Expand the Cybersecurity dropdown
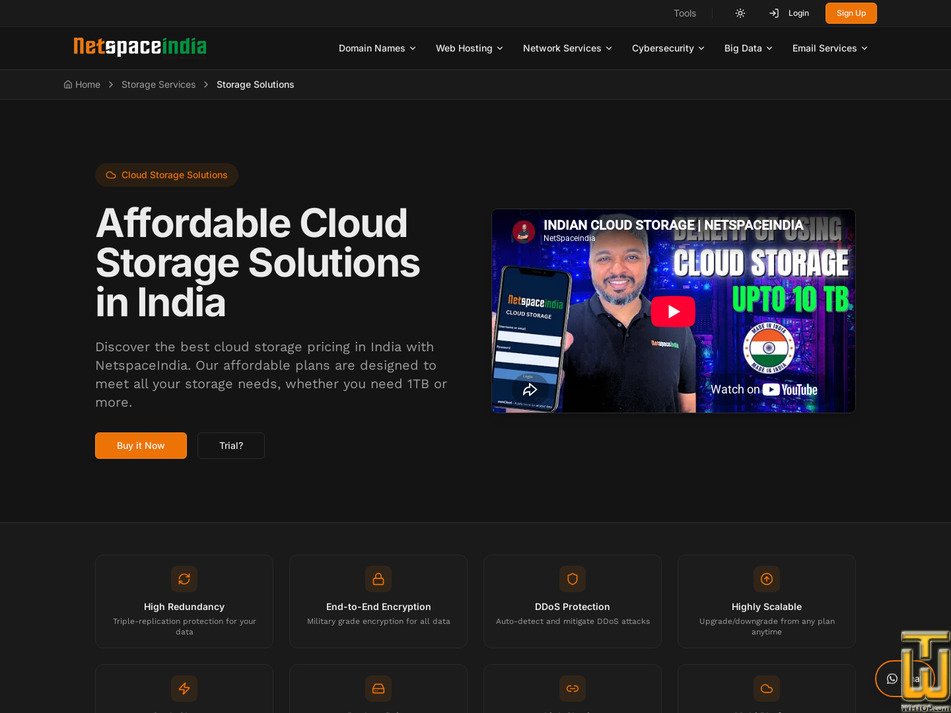Viewport: 951px width, 713px height. (668, 49)
